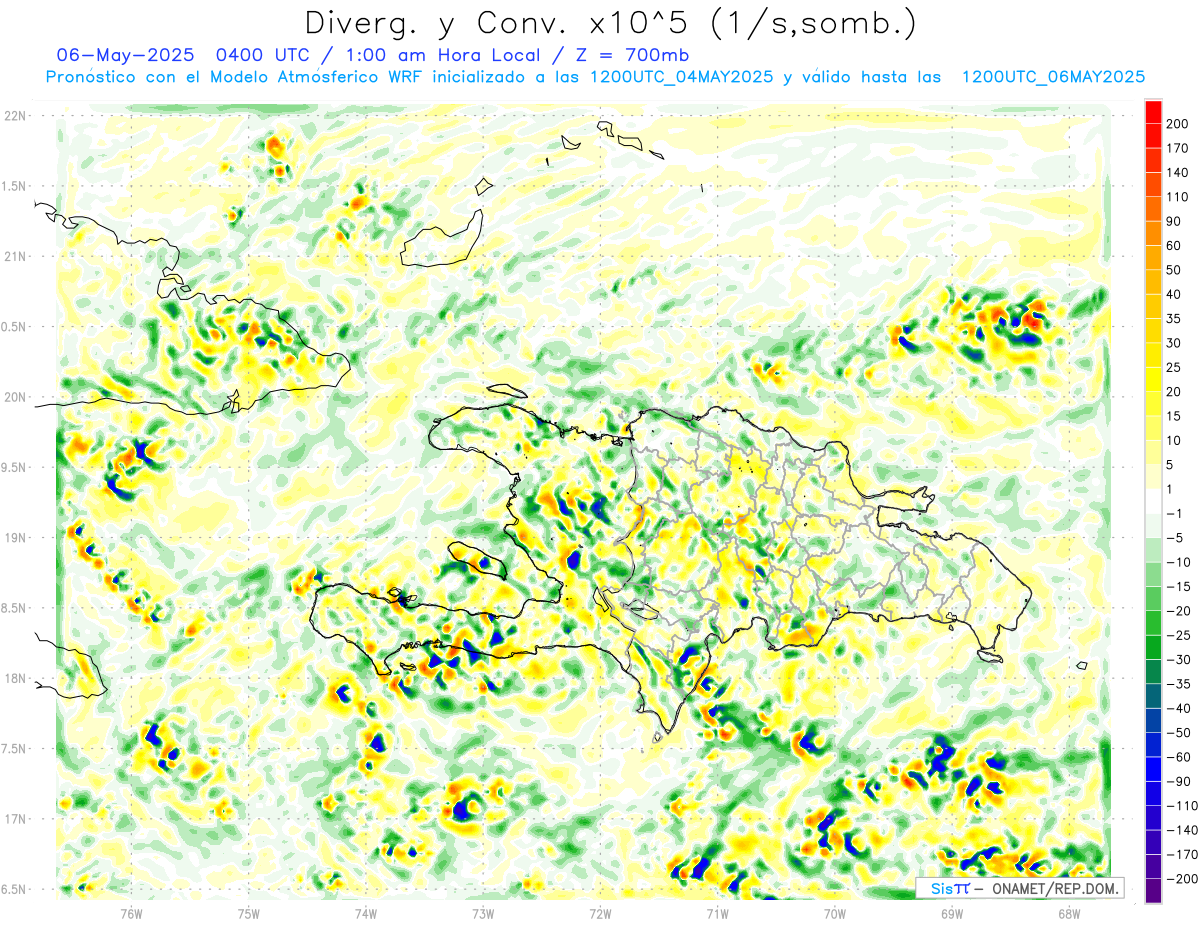Screen dimensions: 1200x927
Task: Select the dark purple swatch below -200
Action: tap(1153, 891)
